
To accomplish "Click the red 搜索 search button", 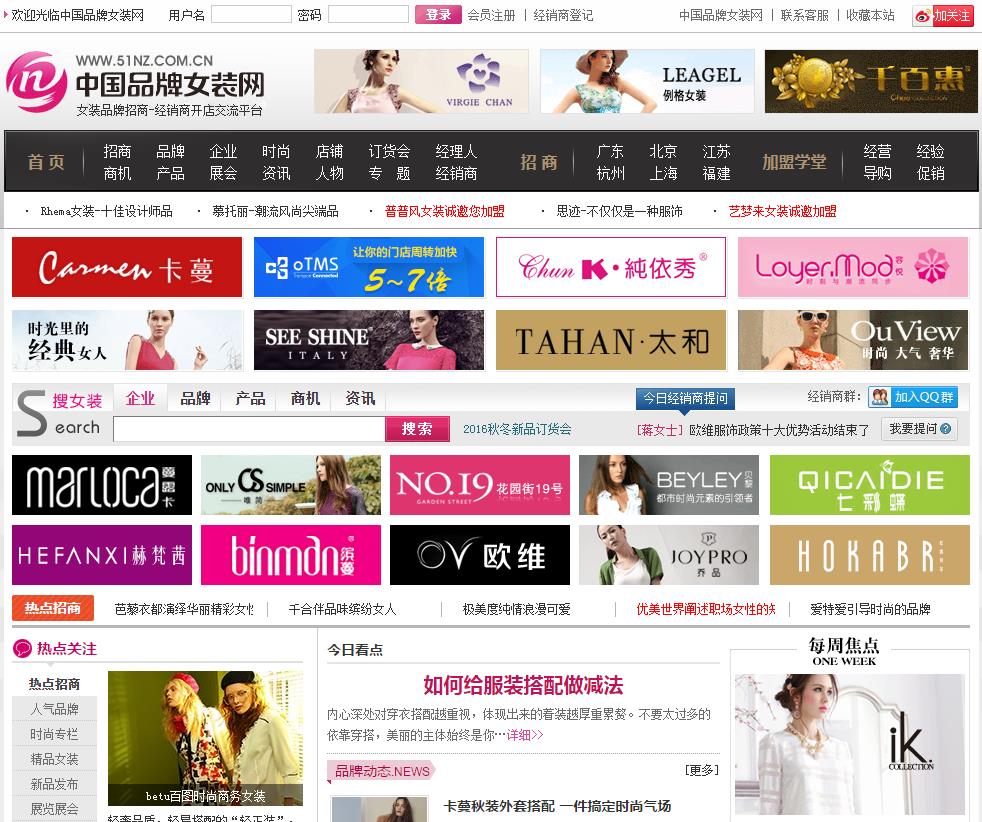I will [x=417, y=429].
